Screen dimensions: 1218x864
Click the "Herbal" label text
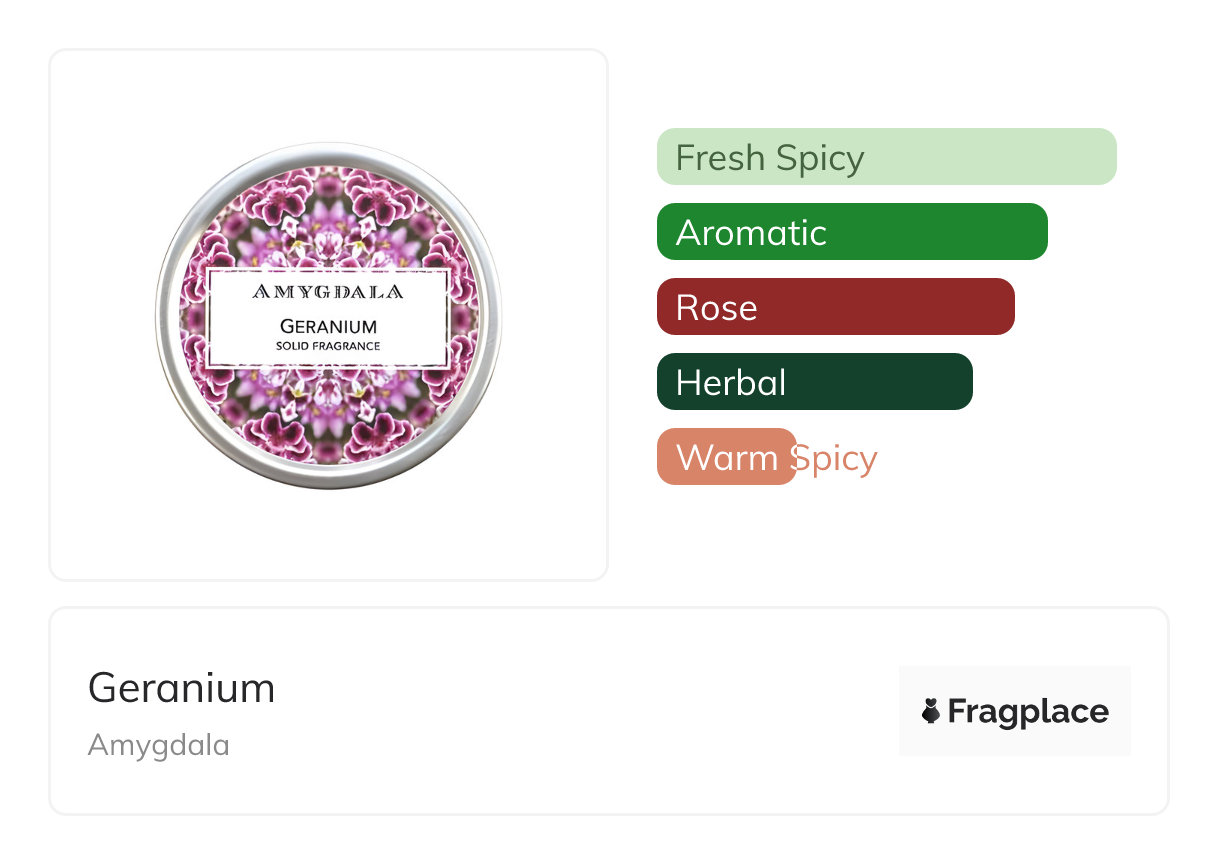730,383
